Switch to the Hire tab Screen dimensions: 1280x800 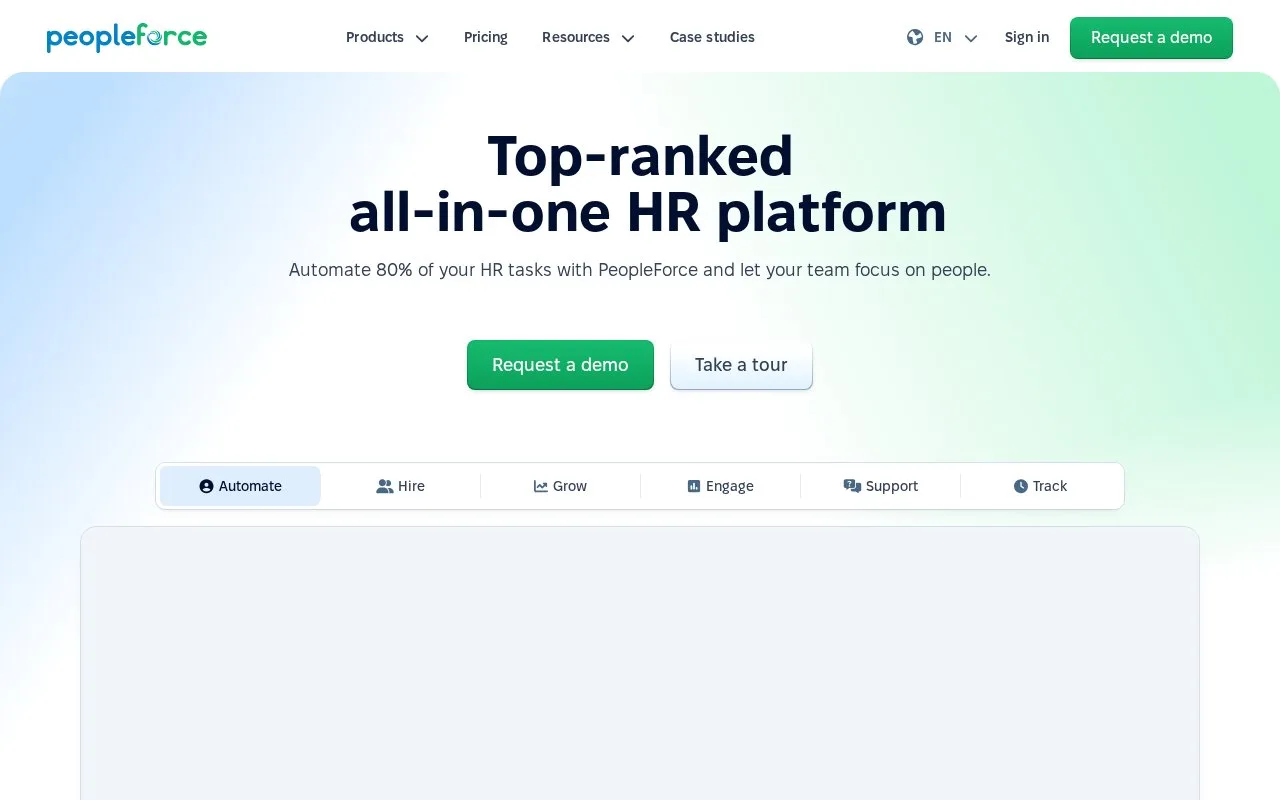(400, 486)
